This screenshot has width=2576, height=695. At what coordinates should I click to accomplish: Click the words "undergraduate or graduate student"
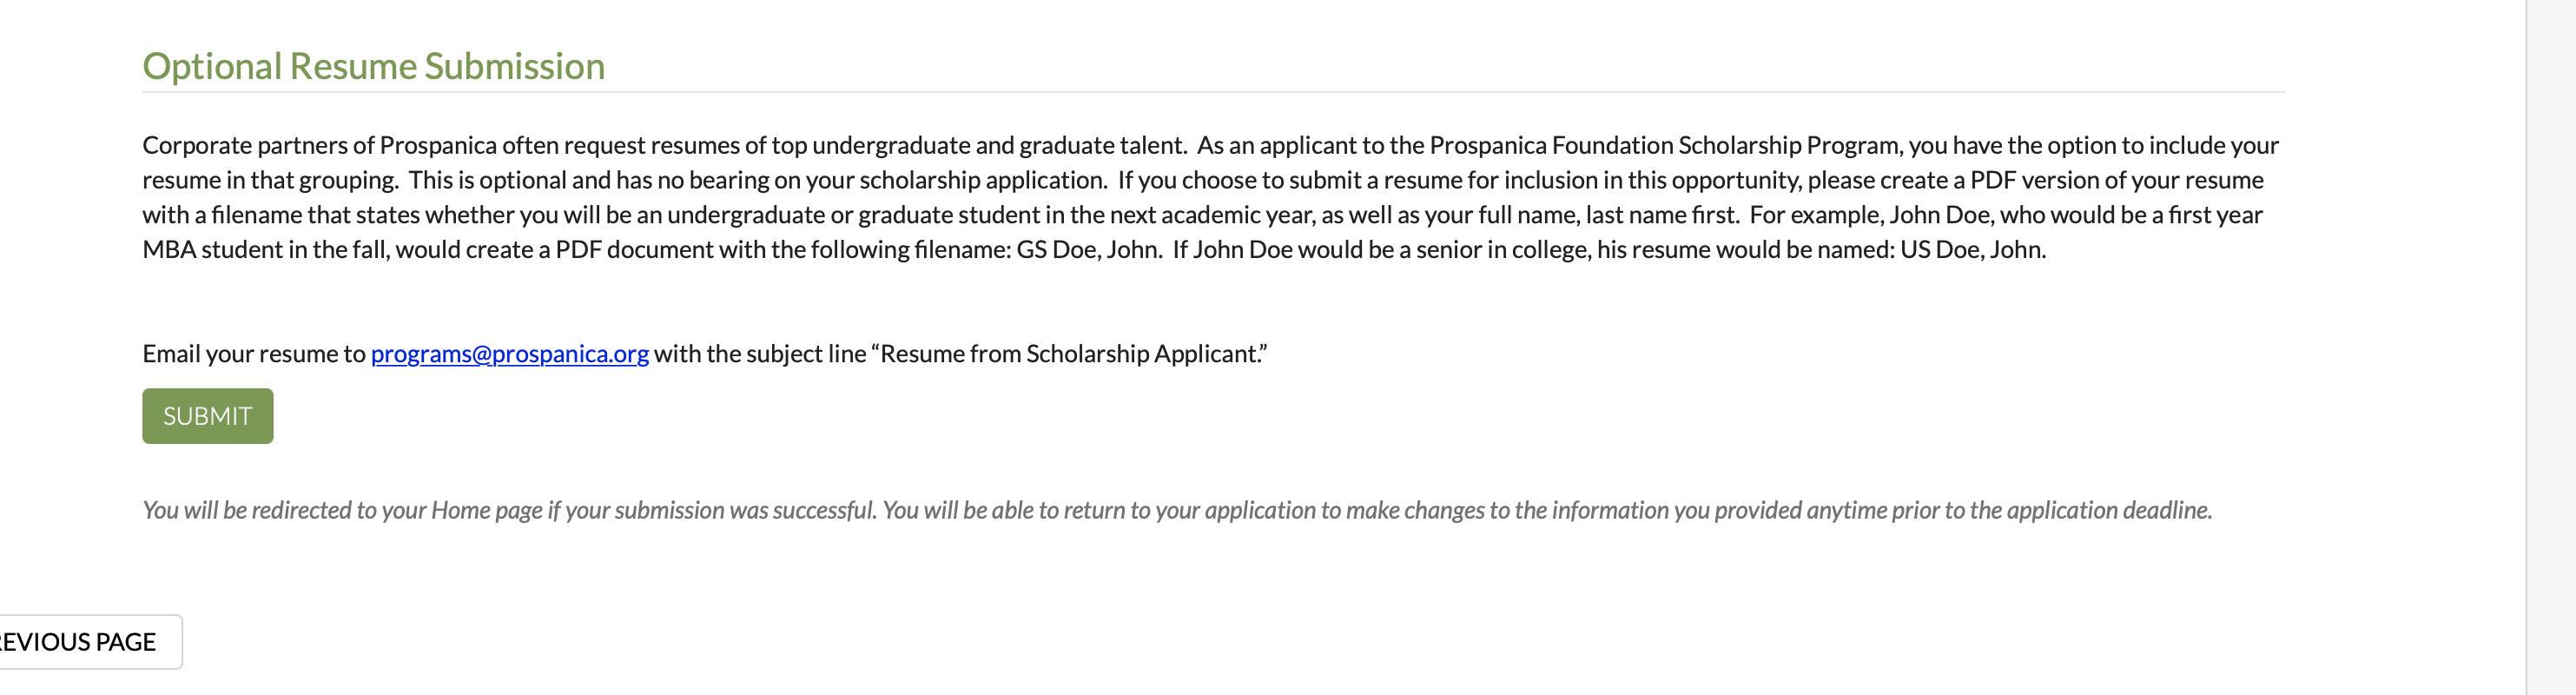coord(853,215)
